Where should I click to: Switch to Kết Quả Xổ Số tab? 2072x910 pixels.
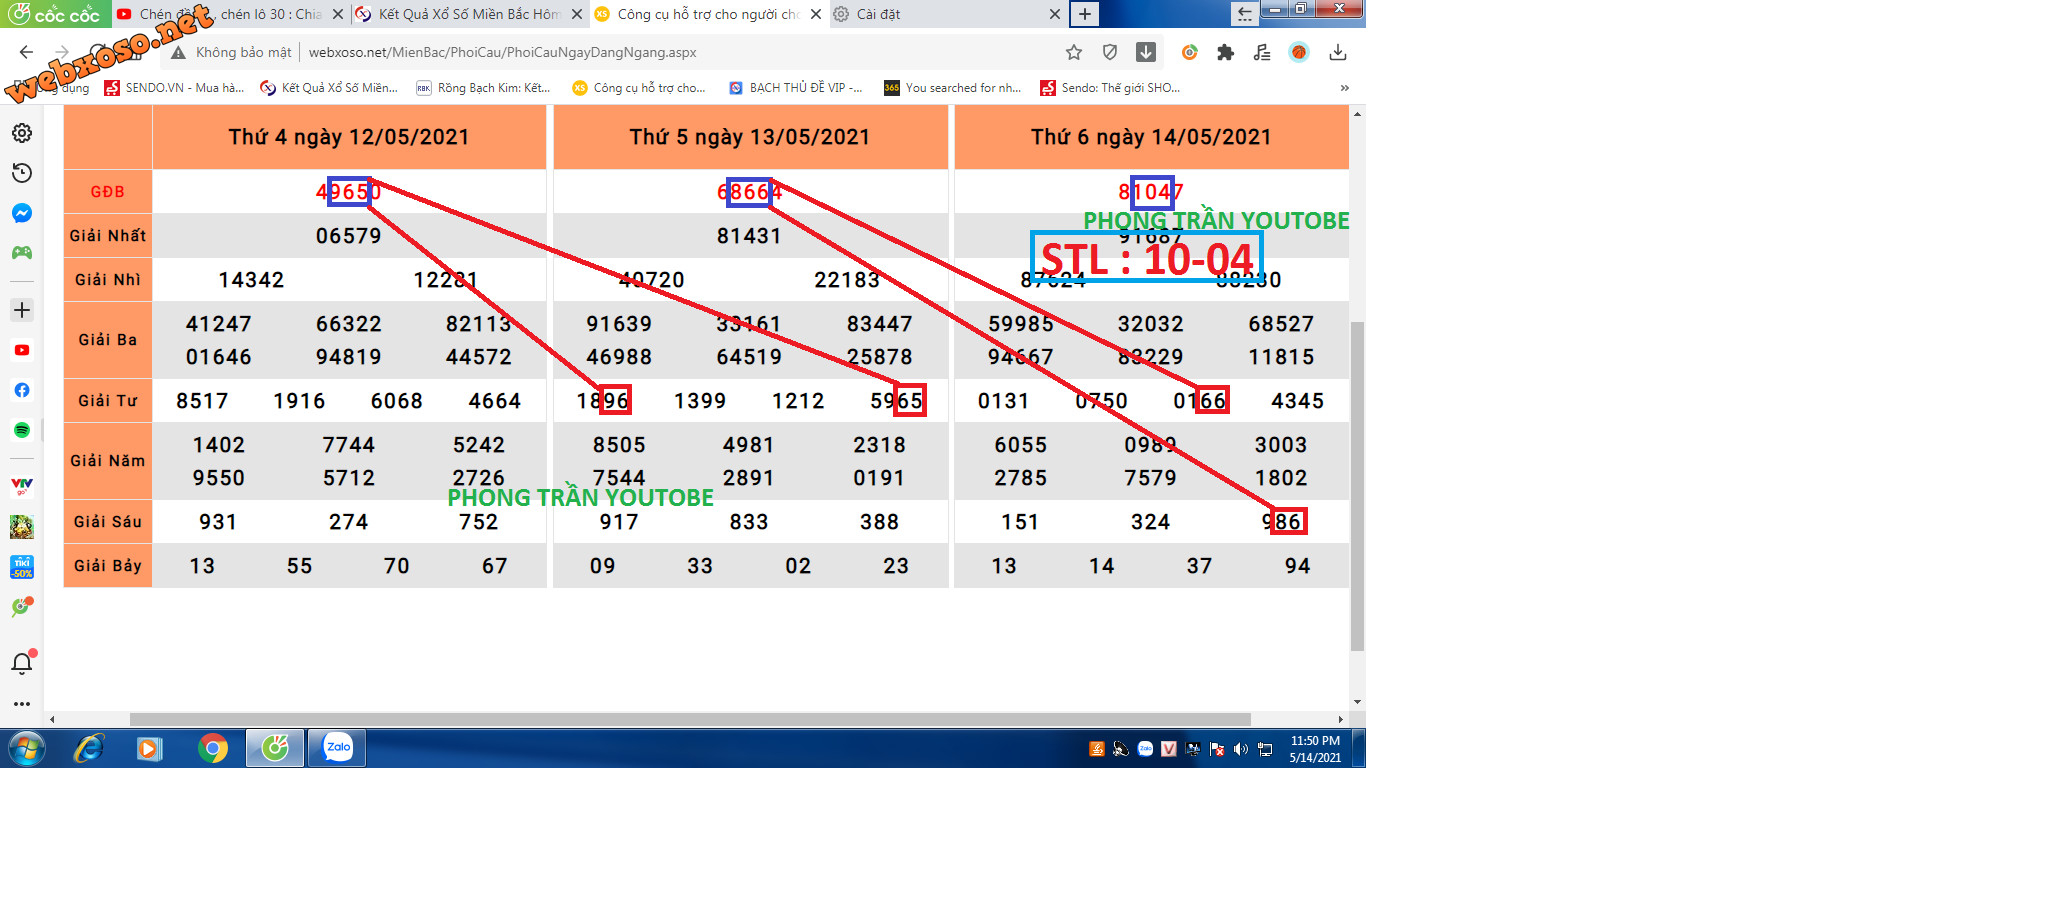click(465, 14)
